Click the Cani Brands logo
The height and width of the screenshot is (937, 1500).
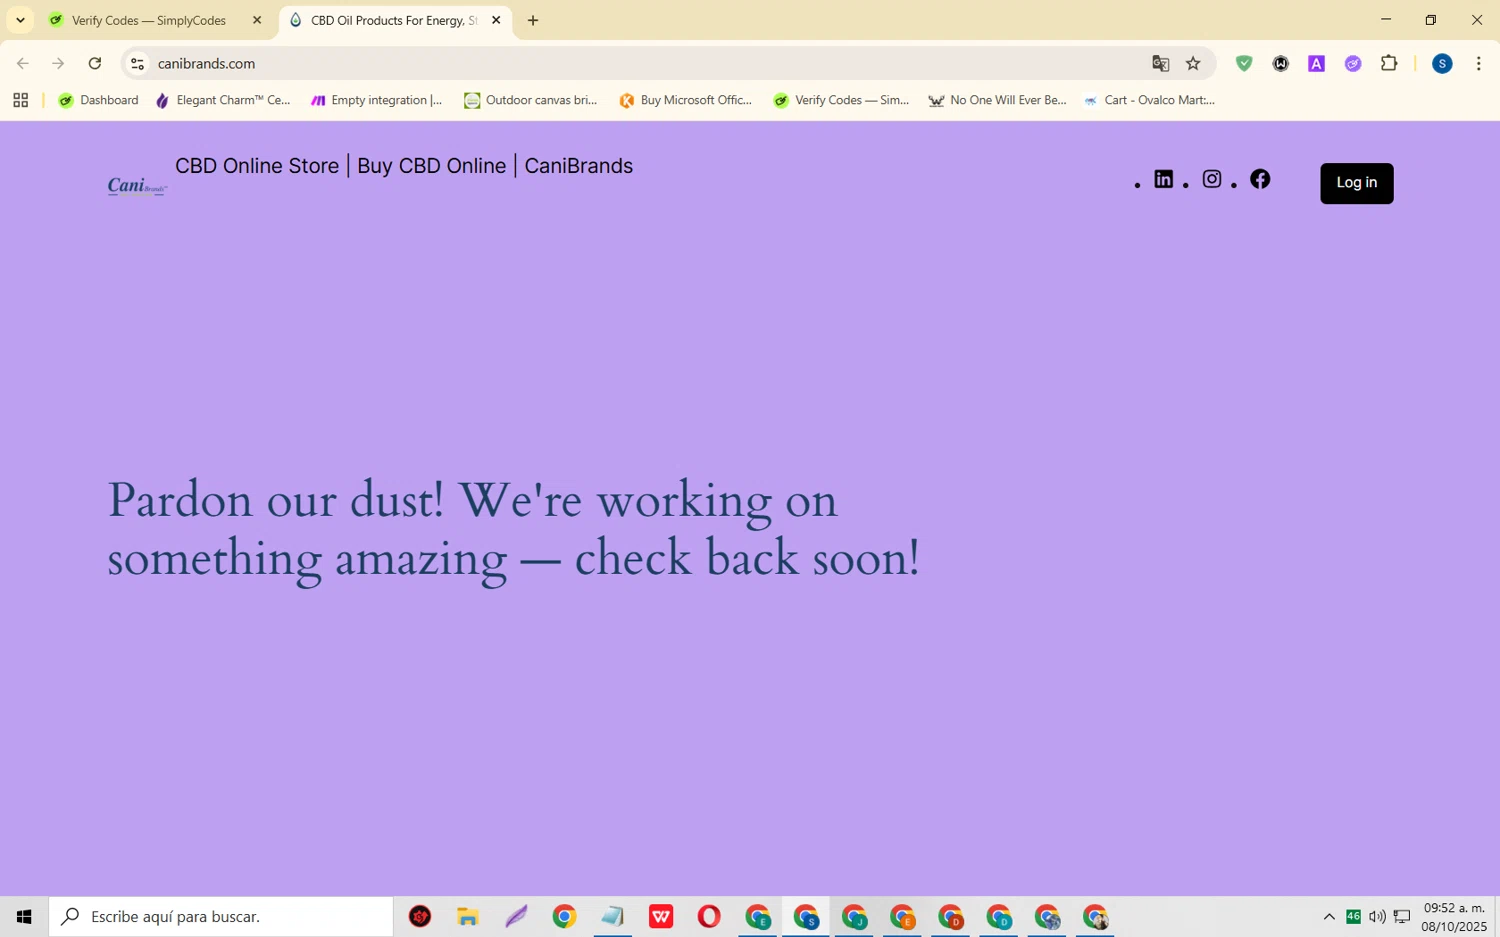(x=137, y=185)
